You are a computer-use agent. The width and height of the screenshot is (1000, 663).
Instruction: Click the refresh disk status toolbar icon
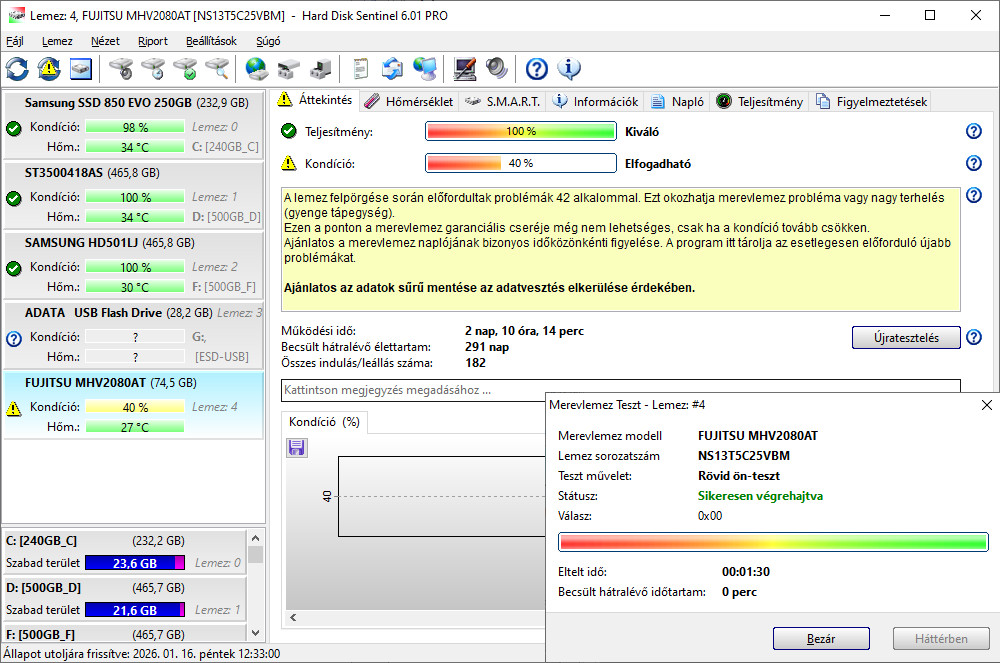pyautogui.click(x=17, y=69)
